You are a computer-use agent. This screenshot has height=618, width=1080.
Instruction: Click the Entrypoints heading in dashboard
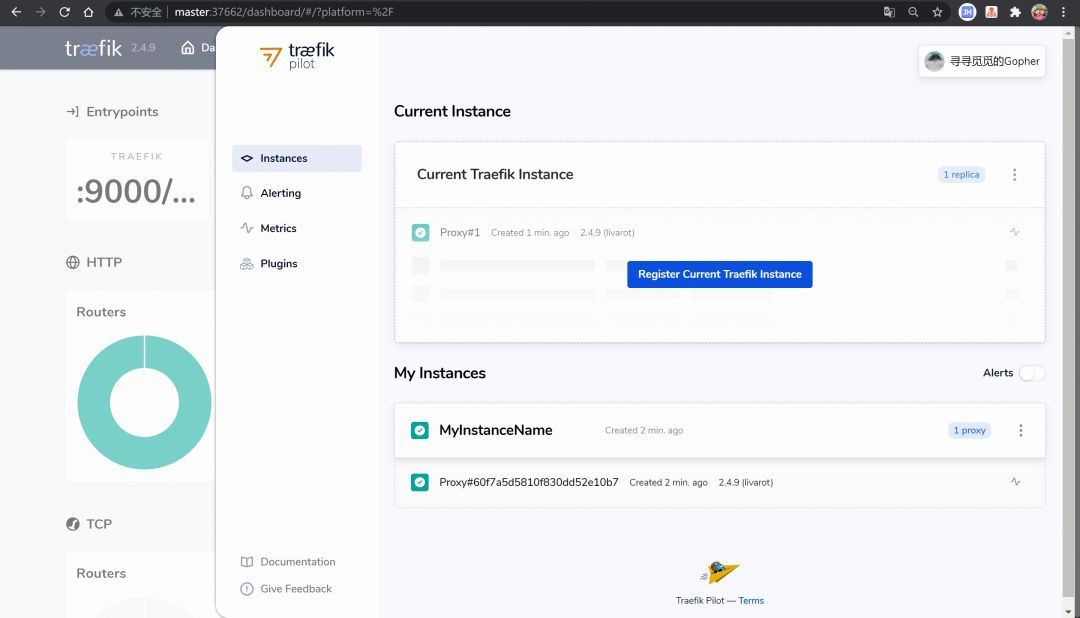tap(122, 112)
